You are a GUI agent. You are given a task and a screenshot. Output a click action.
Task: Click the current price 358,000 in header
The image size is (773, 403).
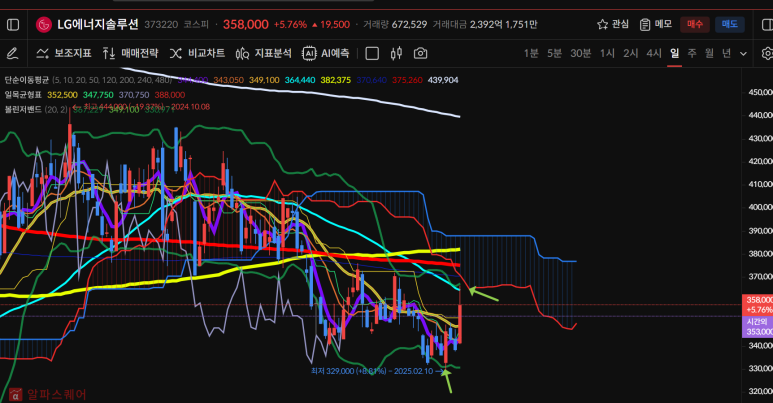pos(246,25)
